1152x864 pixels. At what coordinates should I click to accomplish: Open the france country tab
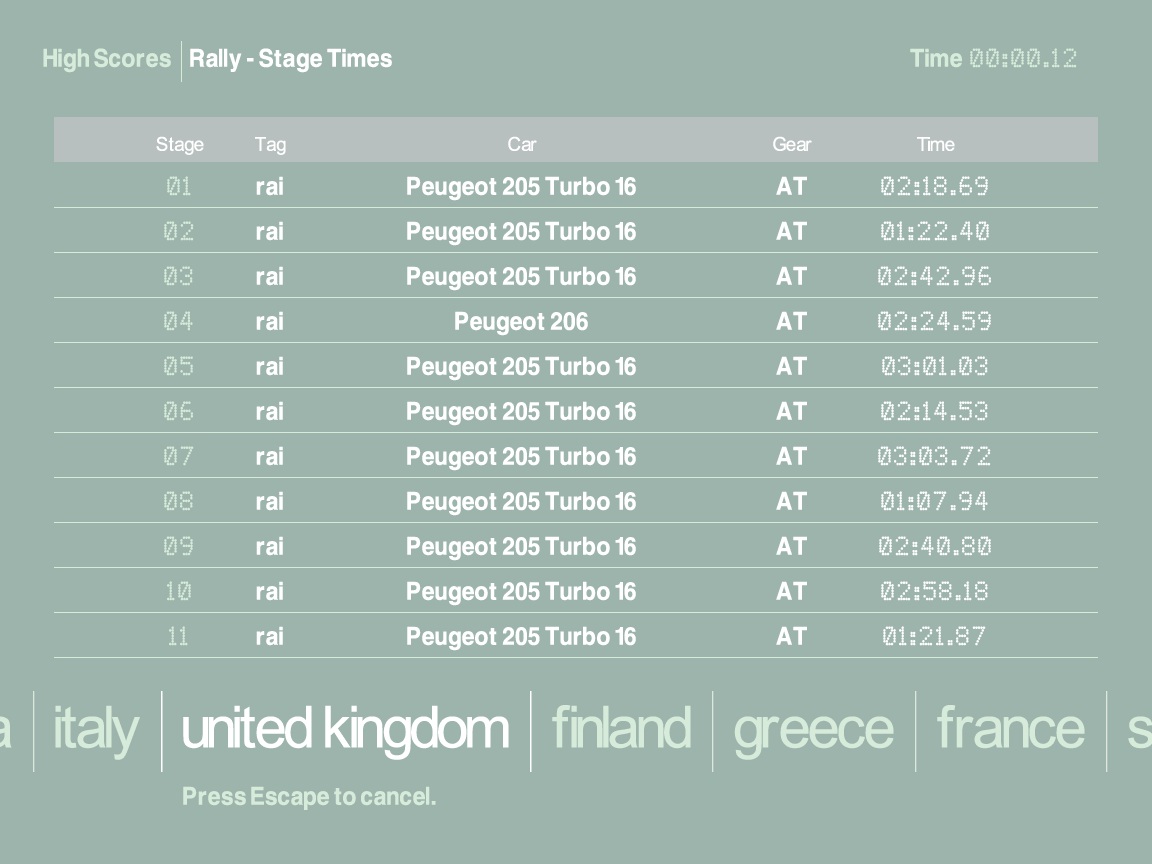tap(1010, 729)
